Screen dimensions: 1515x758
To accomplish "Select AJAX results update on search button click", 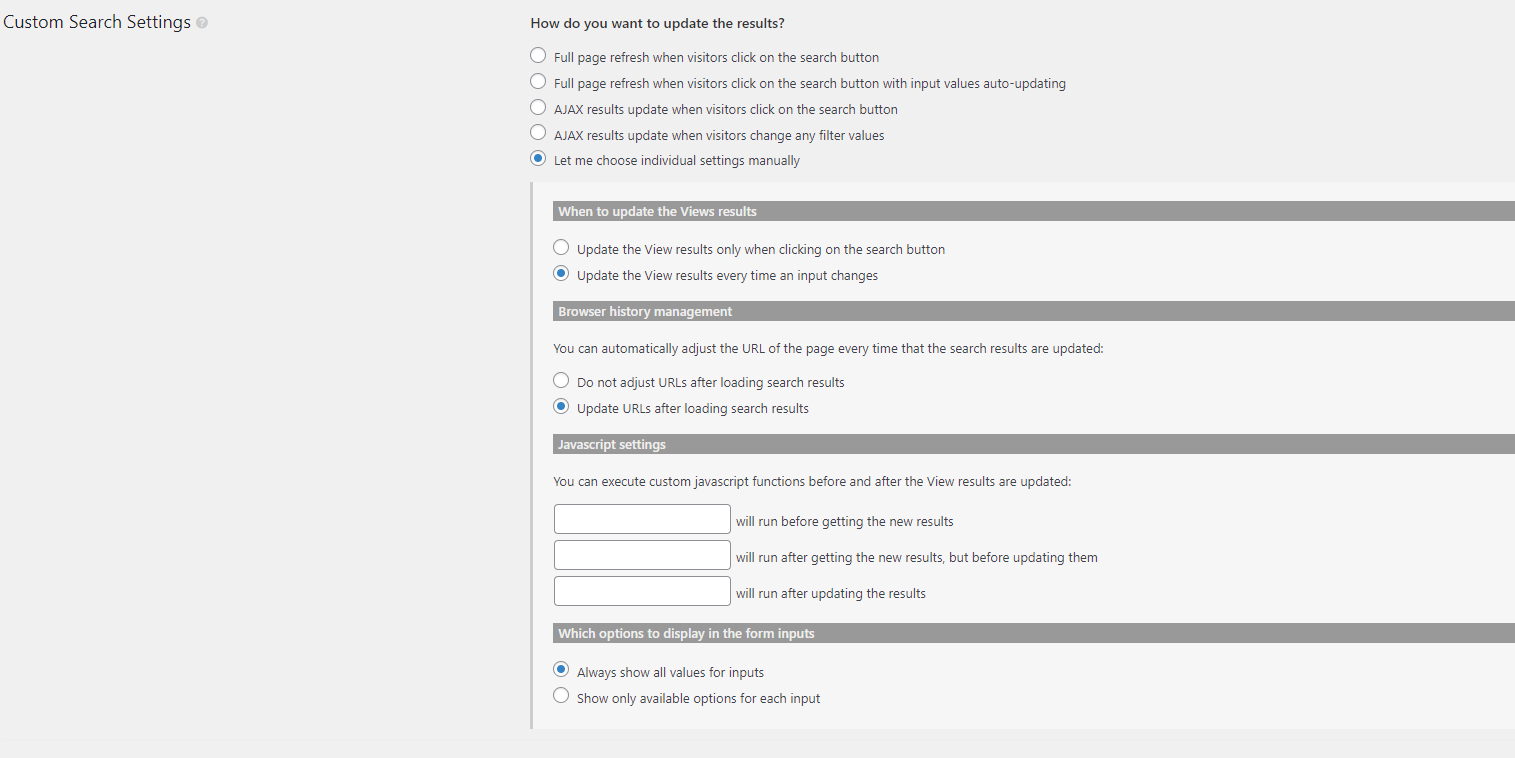I will click(x=538, y=108).
